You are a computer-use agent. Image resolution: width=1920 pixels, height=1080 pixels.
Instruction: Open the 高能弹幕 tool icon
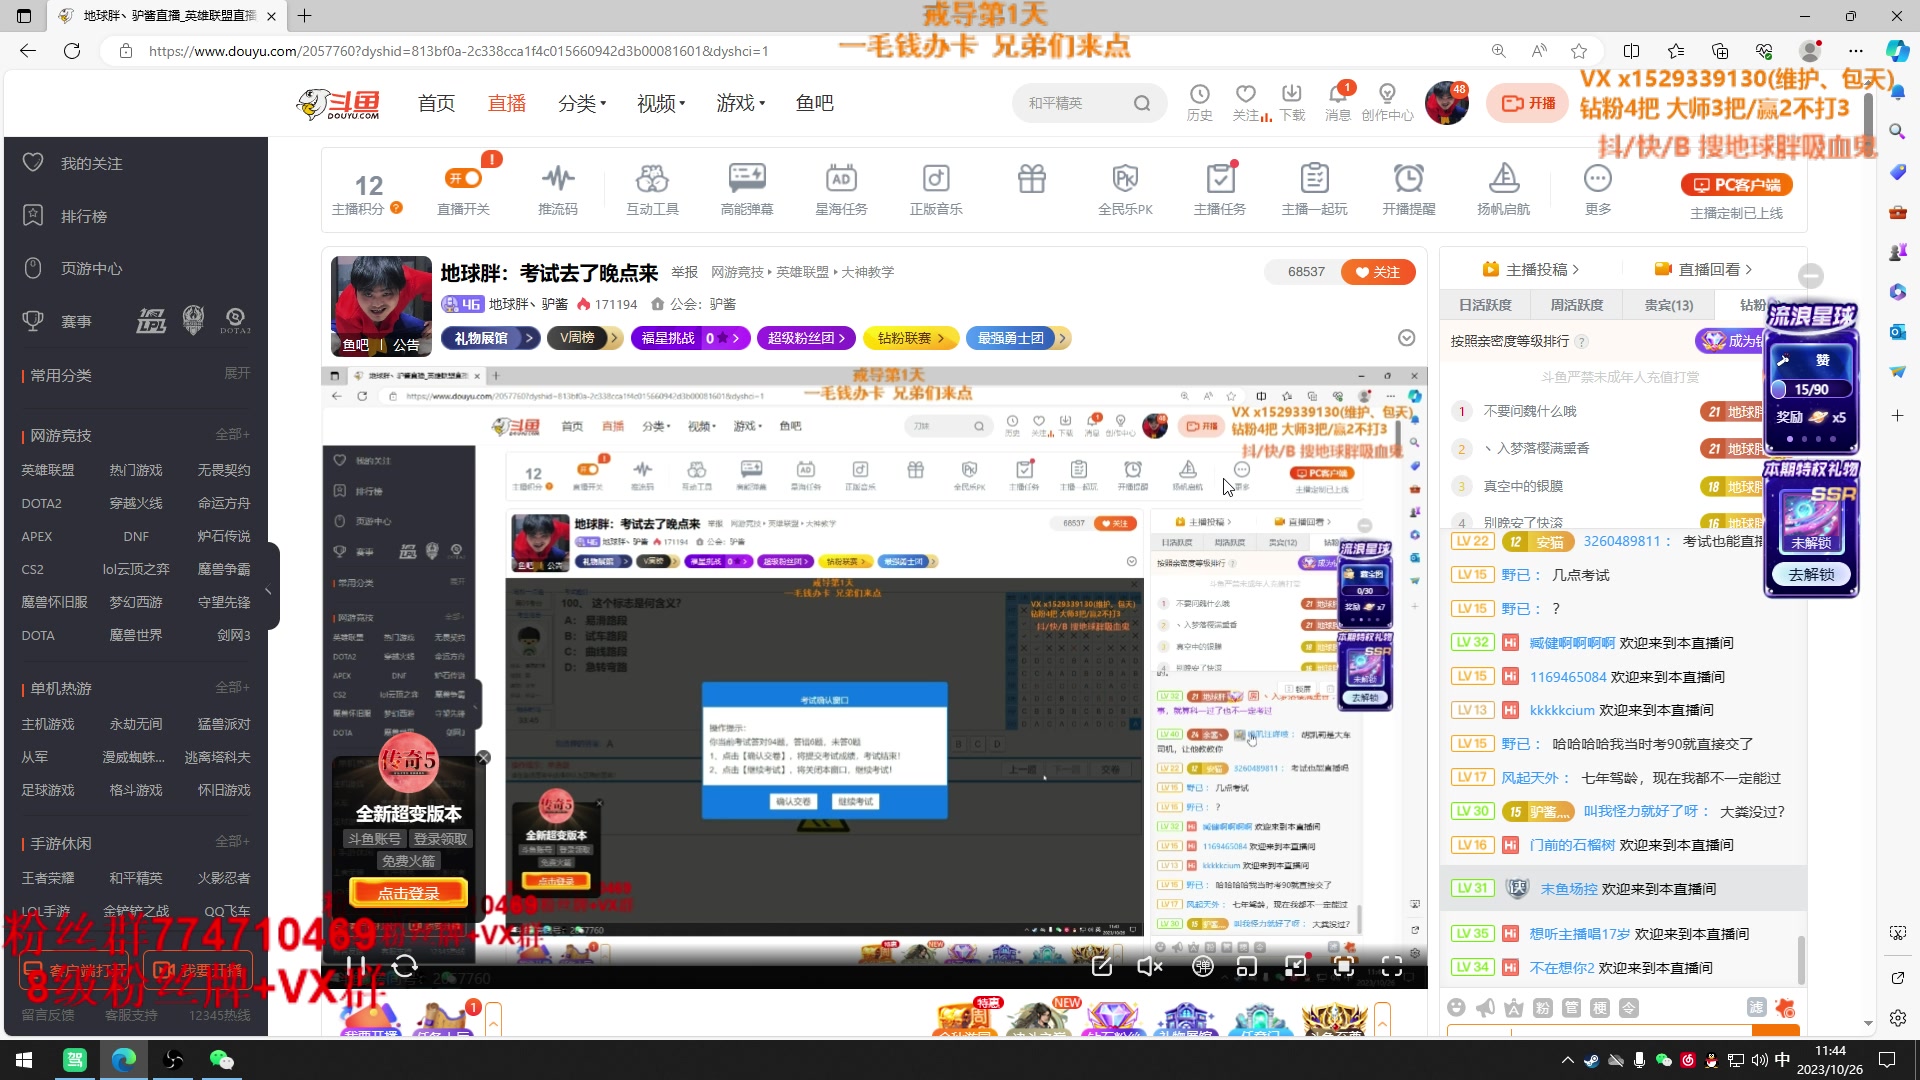point(747,190)
